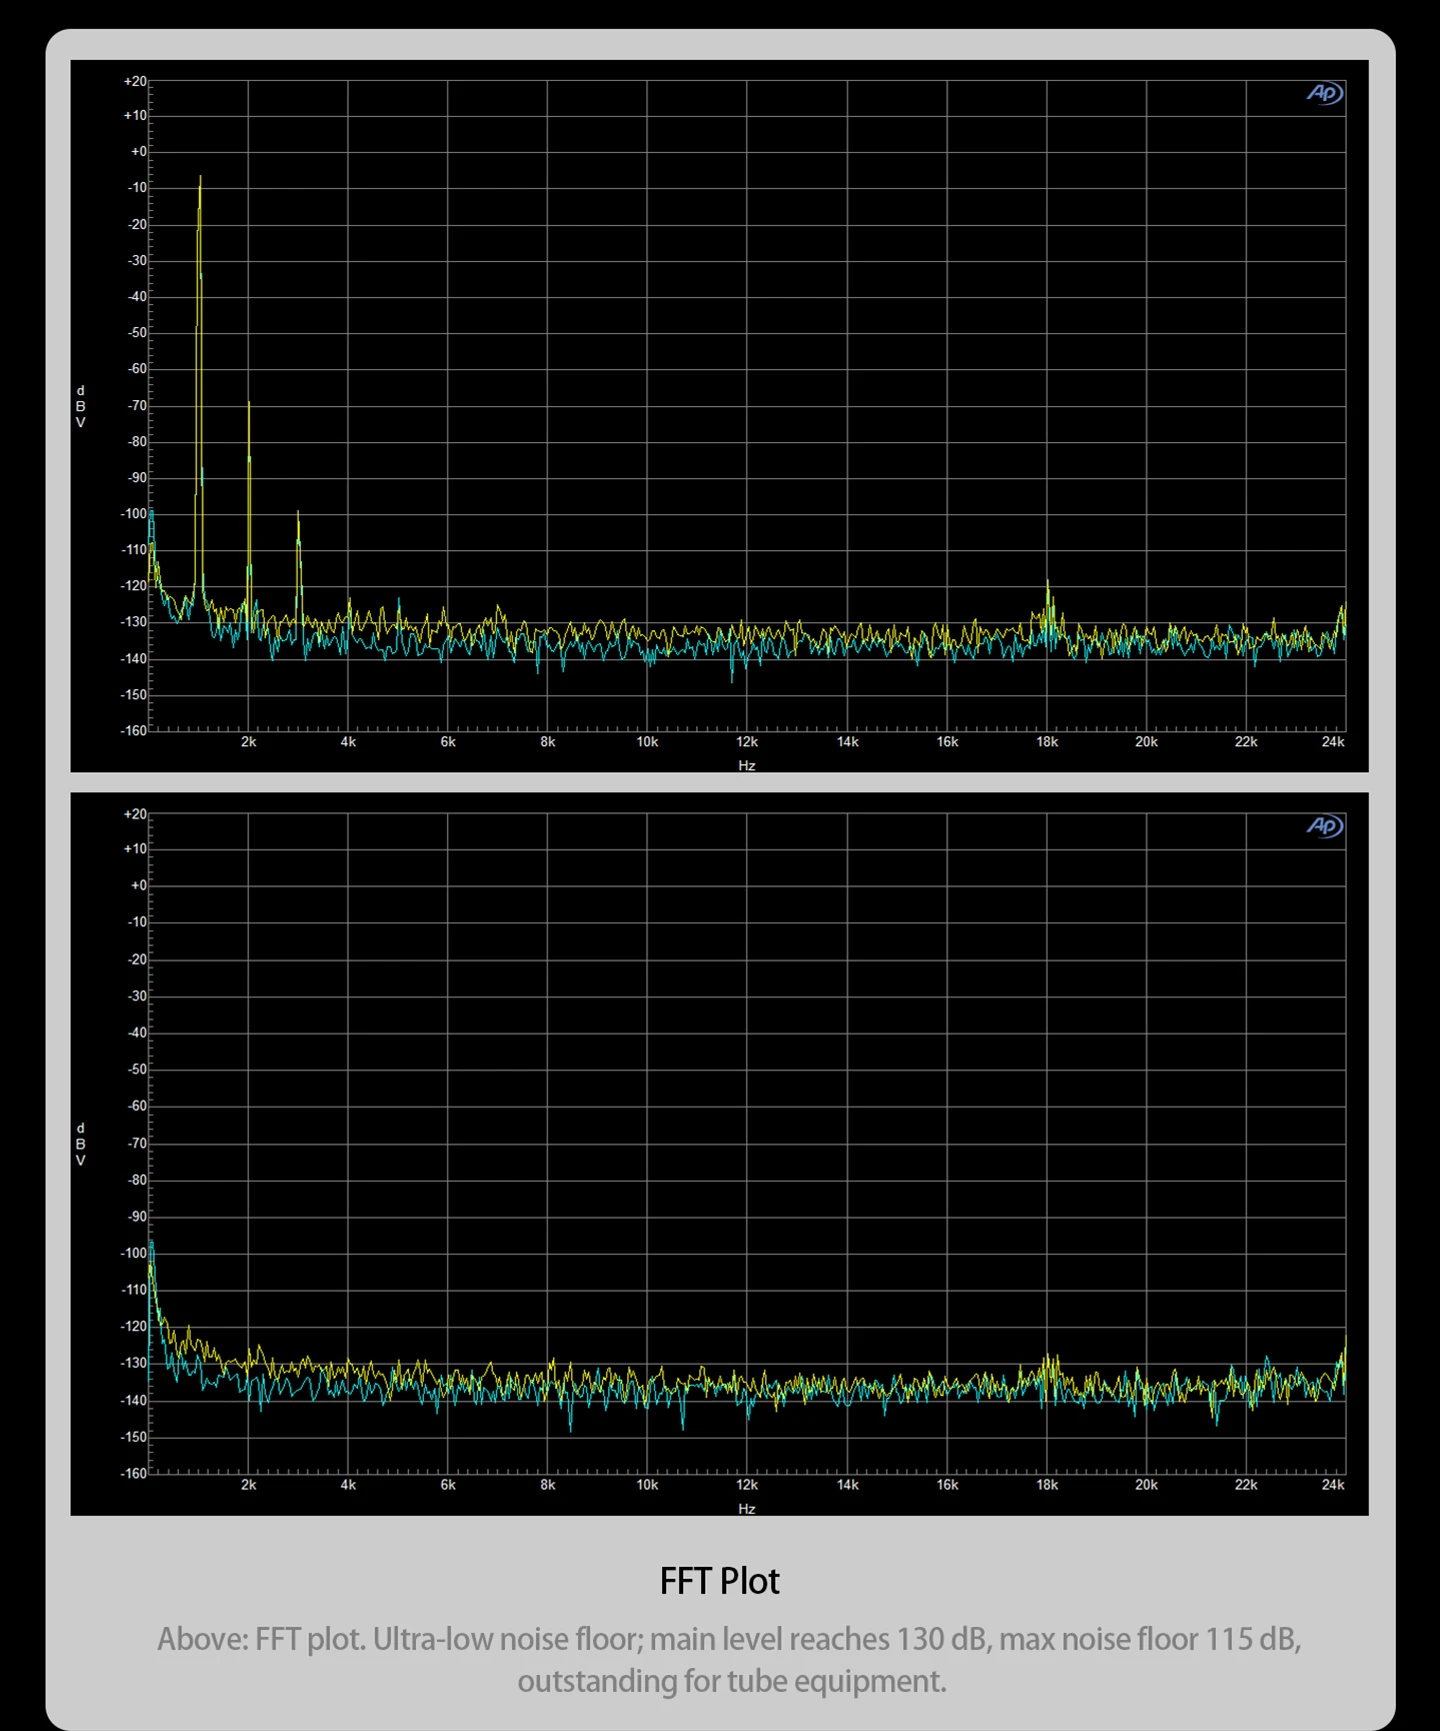
Task: Click the AP logo on the harmonic-peaks plot
Action: [x=1325, y=93]
